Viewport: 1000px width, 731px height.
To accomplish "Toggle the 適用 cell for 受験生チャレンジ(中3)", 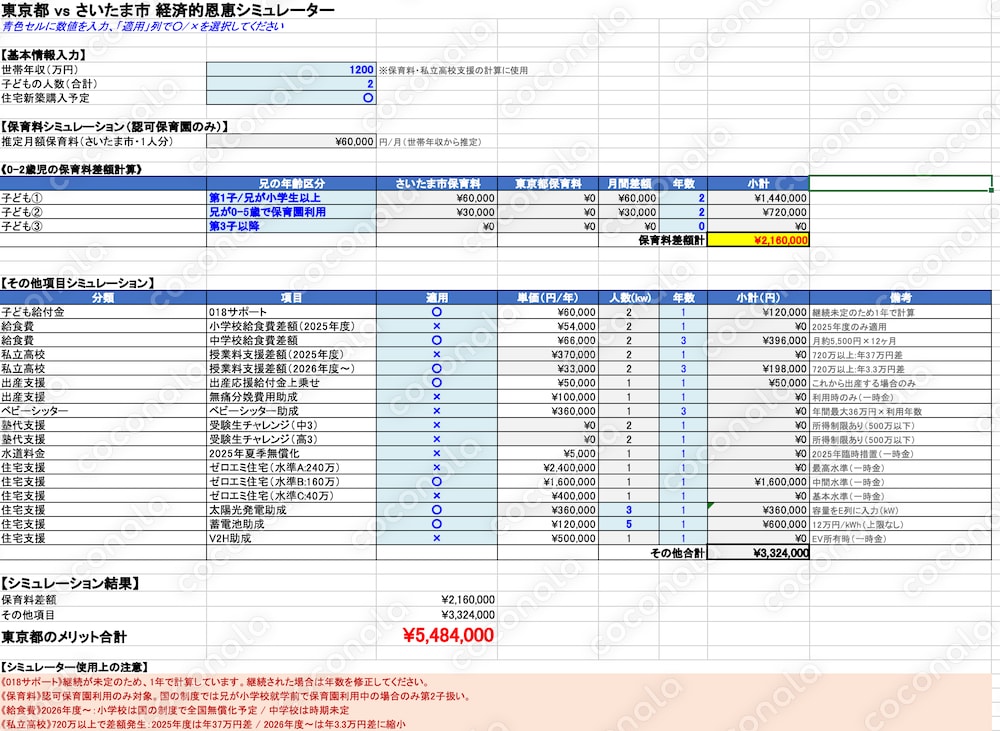I will (437, 425).
